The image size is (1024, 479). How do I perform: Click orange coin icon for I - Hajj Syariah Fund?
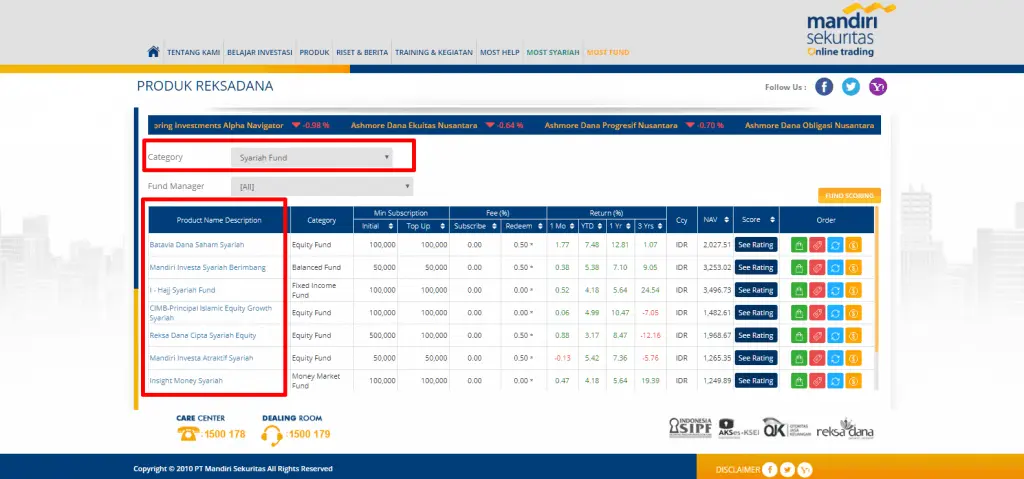coord(854,290)
